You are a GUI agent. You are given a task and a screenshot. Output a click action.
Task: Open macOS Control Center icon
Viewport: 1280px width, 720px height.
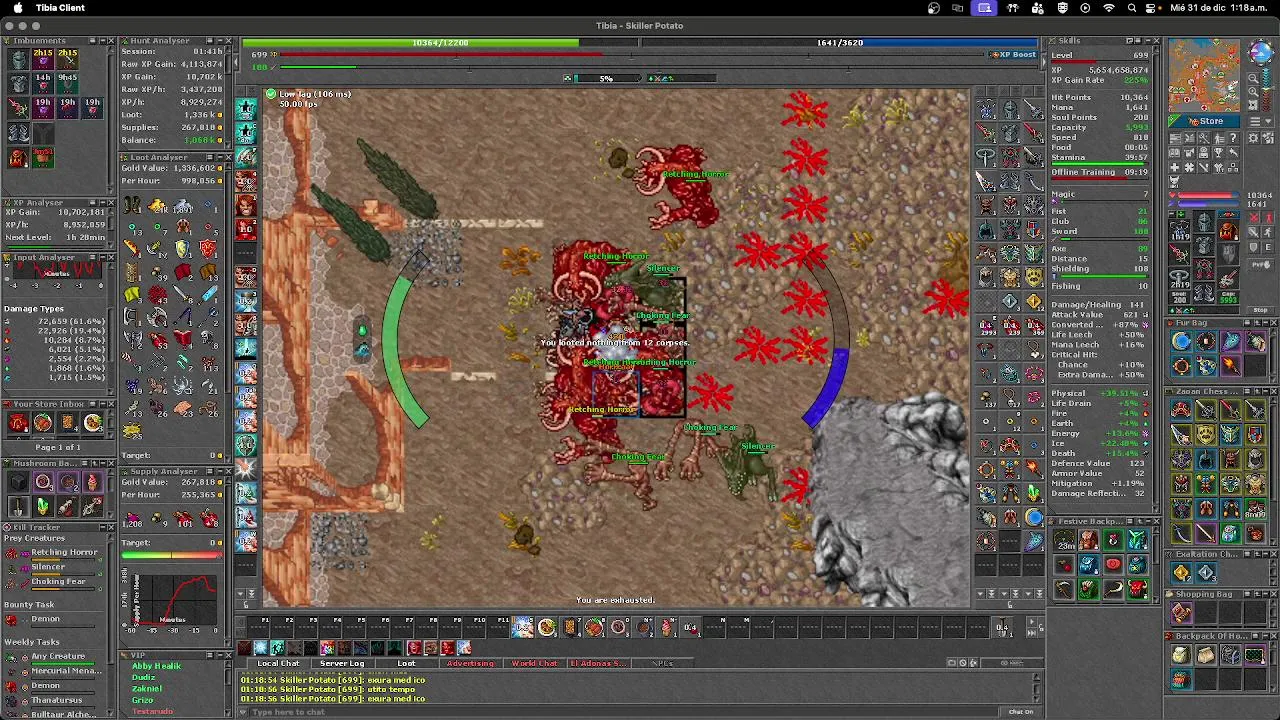[x=1150, y=8]
